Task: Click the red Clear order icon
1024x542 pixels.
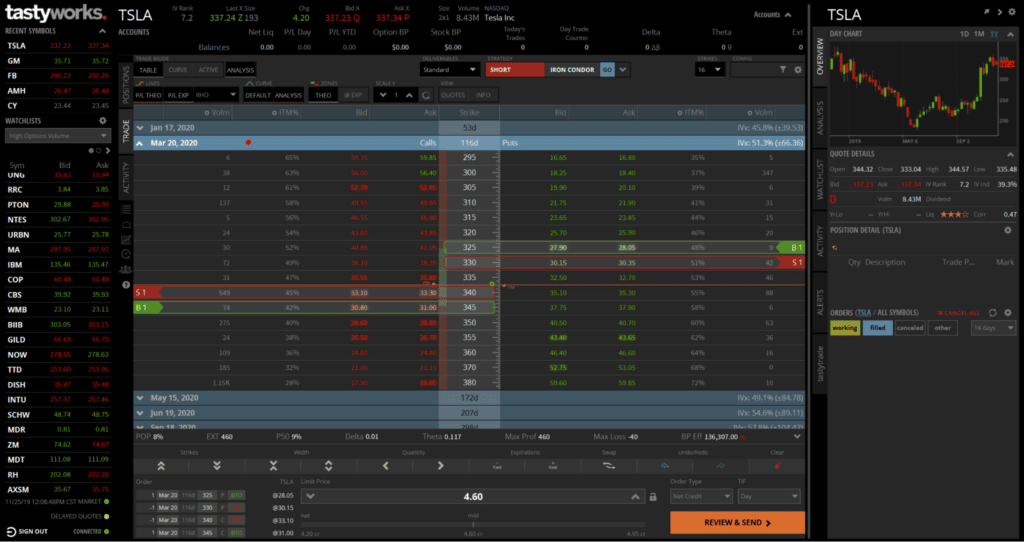Action: click(x=775, y=466)
